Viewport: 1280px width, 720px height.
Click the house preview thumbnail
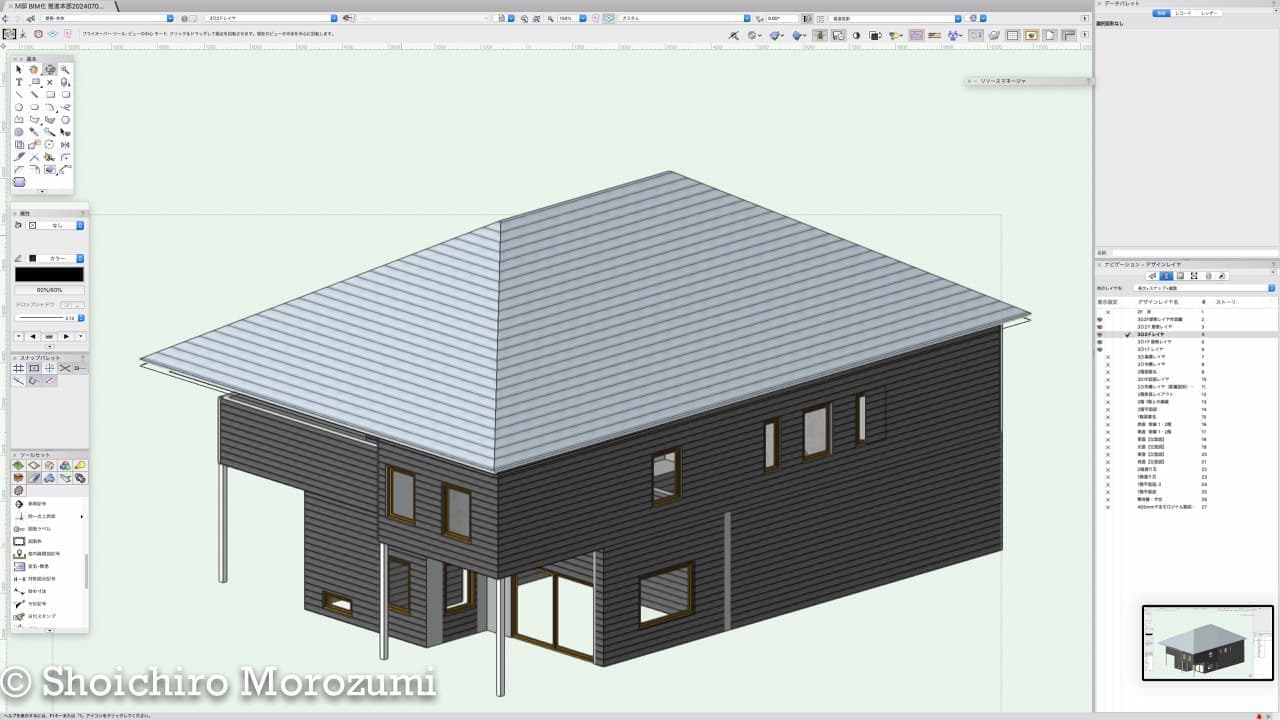[x=1207, y=642]
